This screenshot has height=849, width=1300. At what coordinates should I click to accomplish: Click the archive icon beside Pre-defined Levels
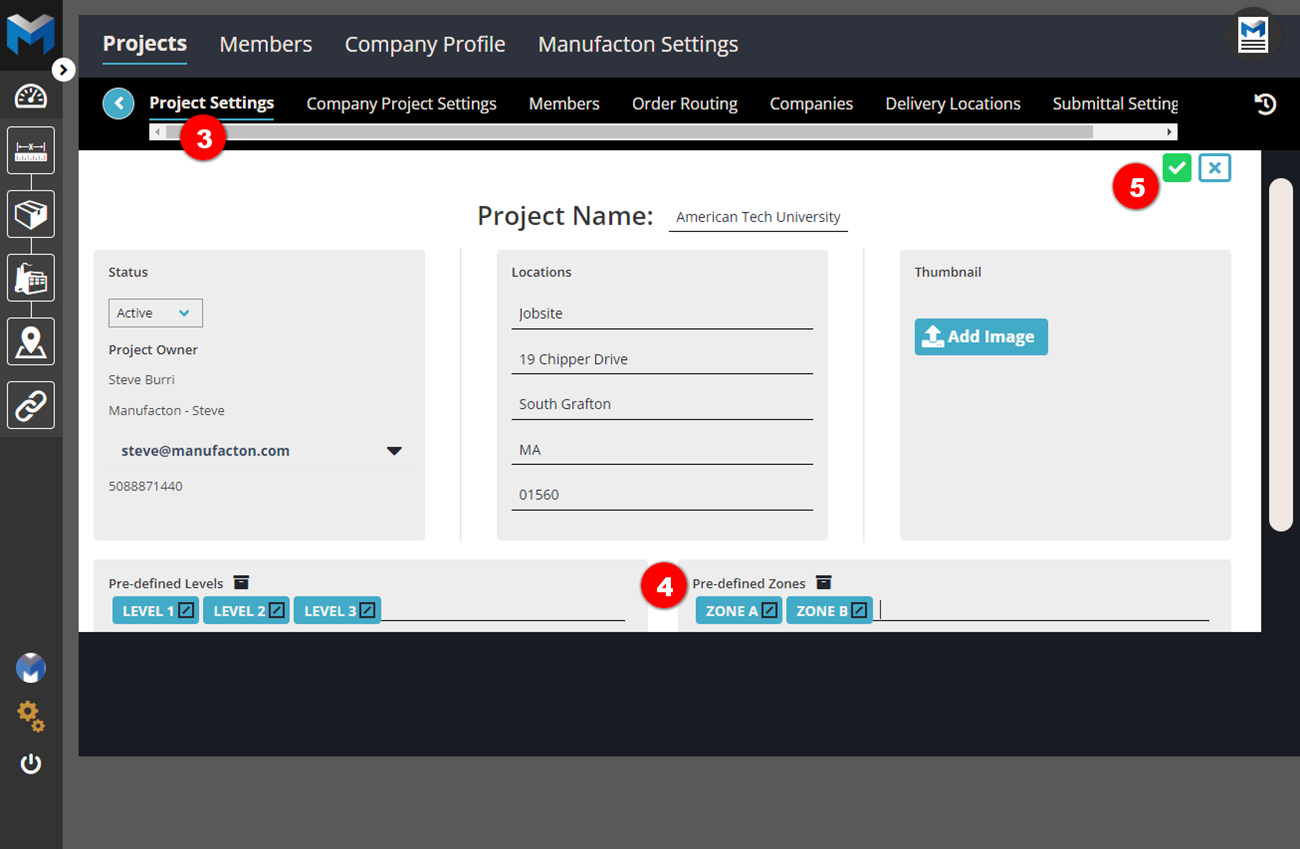(x=241, y=582)
